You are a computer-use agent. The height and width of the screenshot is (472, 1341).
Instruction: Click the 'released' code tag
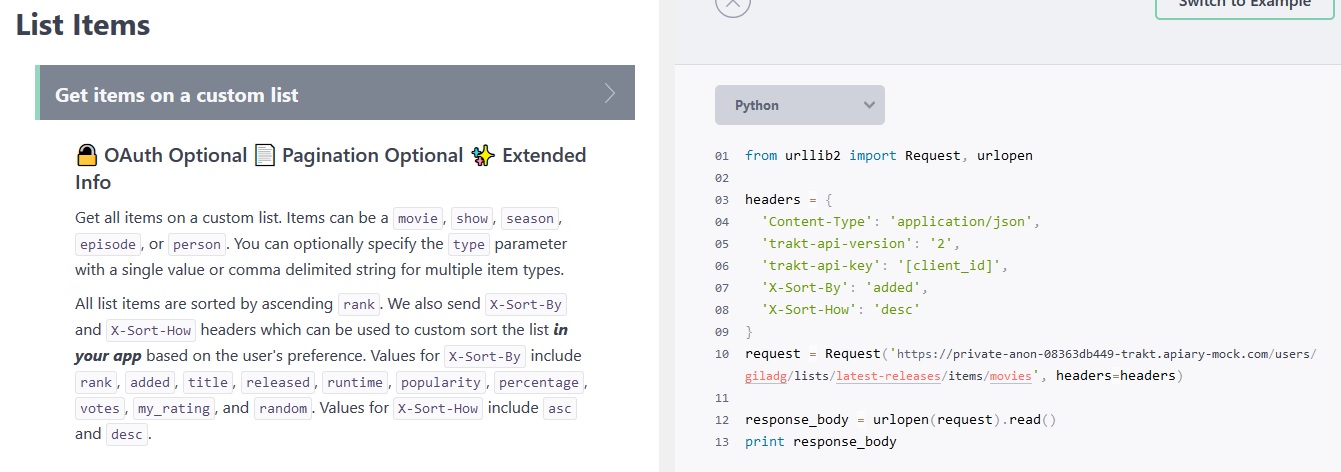coord(278,382)
